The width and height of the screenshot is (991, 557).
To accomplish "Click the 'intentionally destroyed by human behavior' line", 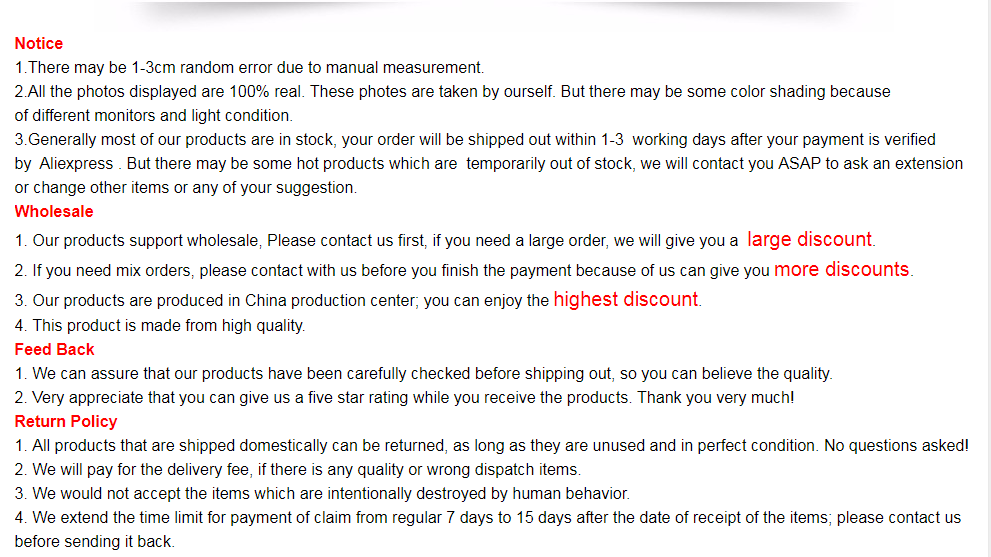I will click(x=322, y=494).
